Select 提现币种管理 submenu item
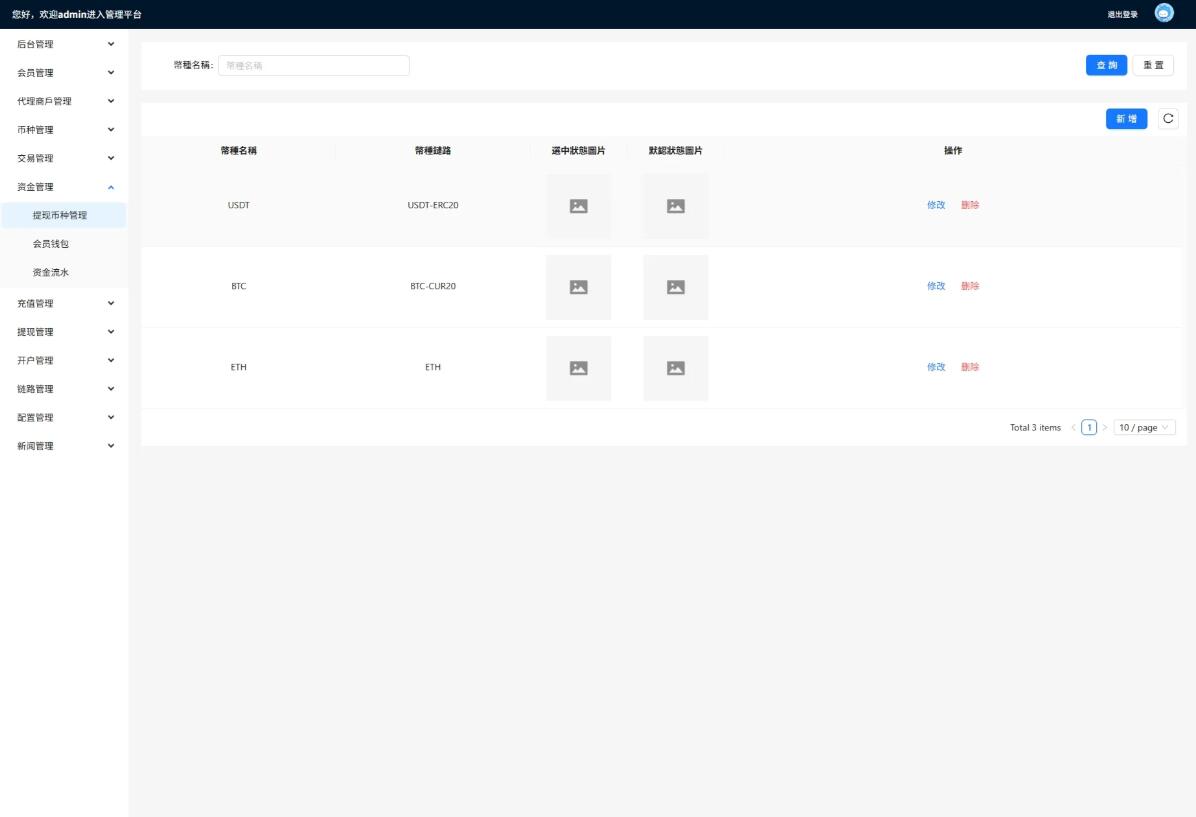This screenshot has width=1196, height=817. [x=60, y=215]
